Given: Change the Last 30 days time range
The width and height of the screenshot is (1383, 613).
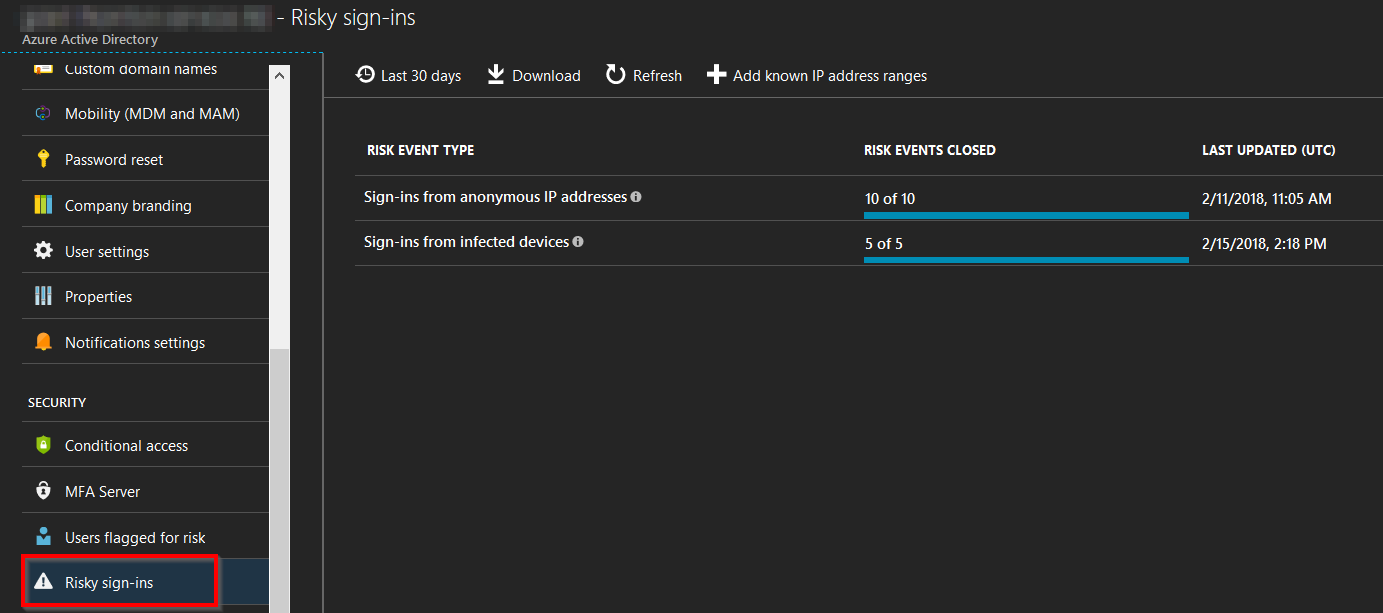Looking at the screenshot, I should click(x=408, y=75).
